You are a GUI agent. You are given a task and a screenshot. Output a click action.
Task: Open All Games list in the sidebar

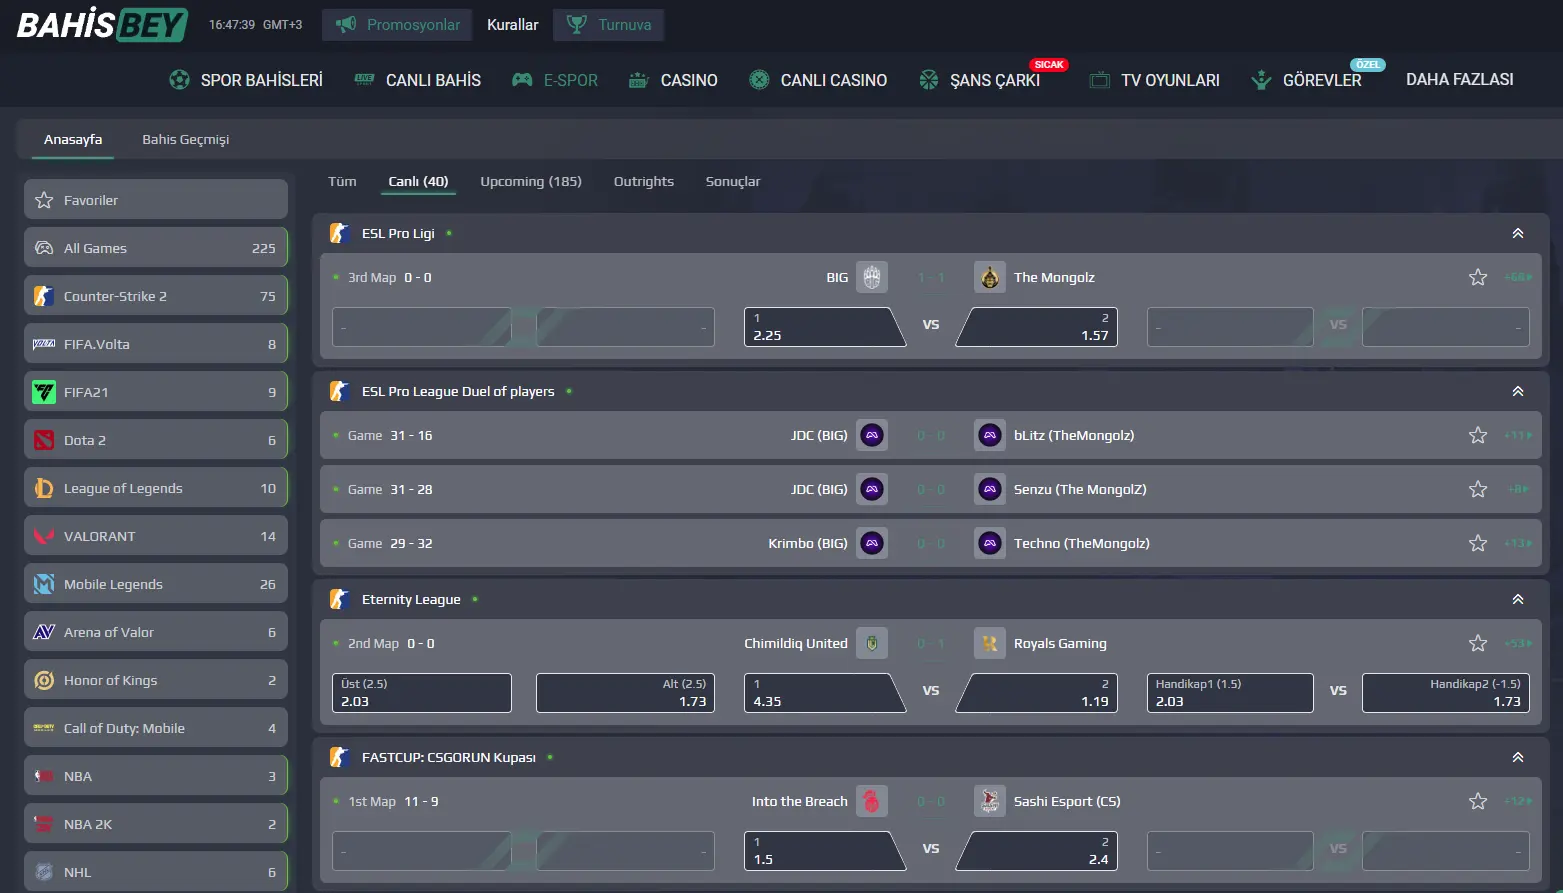pos(156,248)
